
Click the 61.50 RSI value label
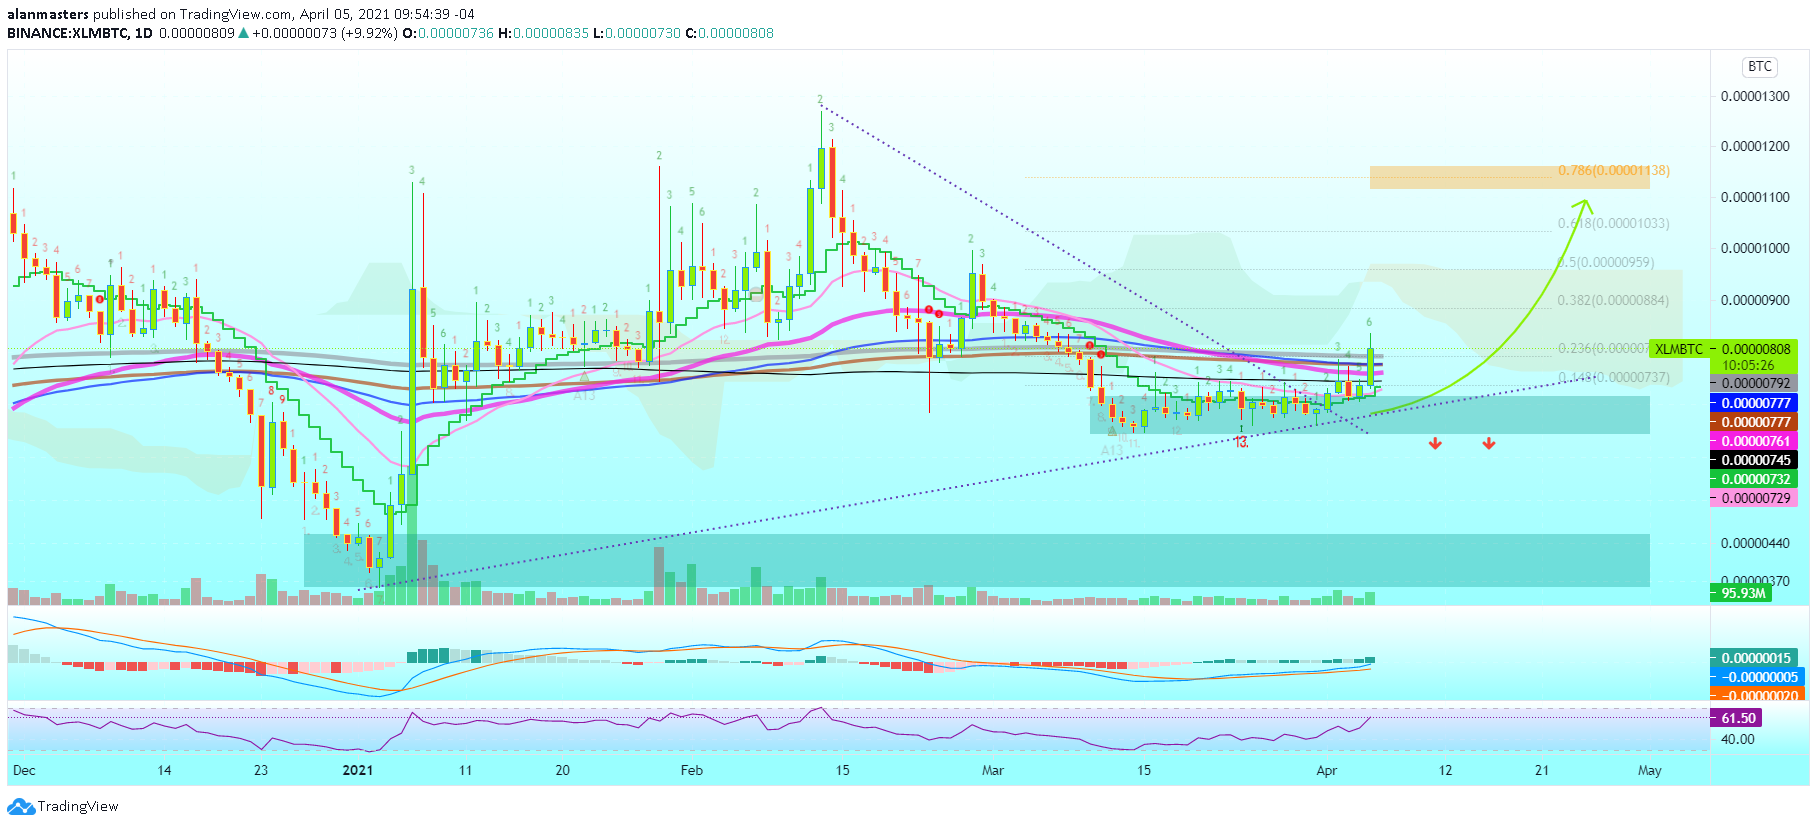tap(1738, 718)
